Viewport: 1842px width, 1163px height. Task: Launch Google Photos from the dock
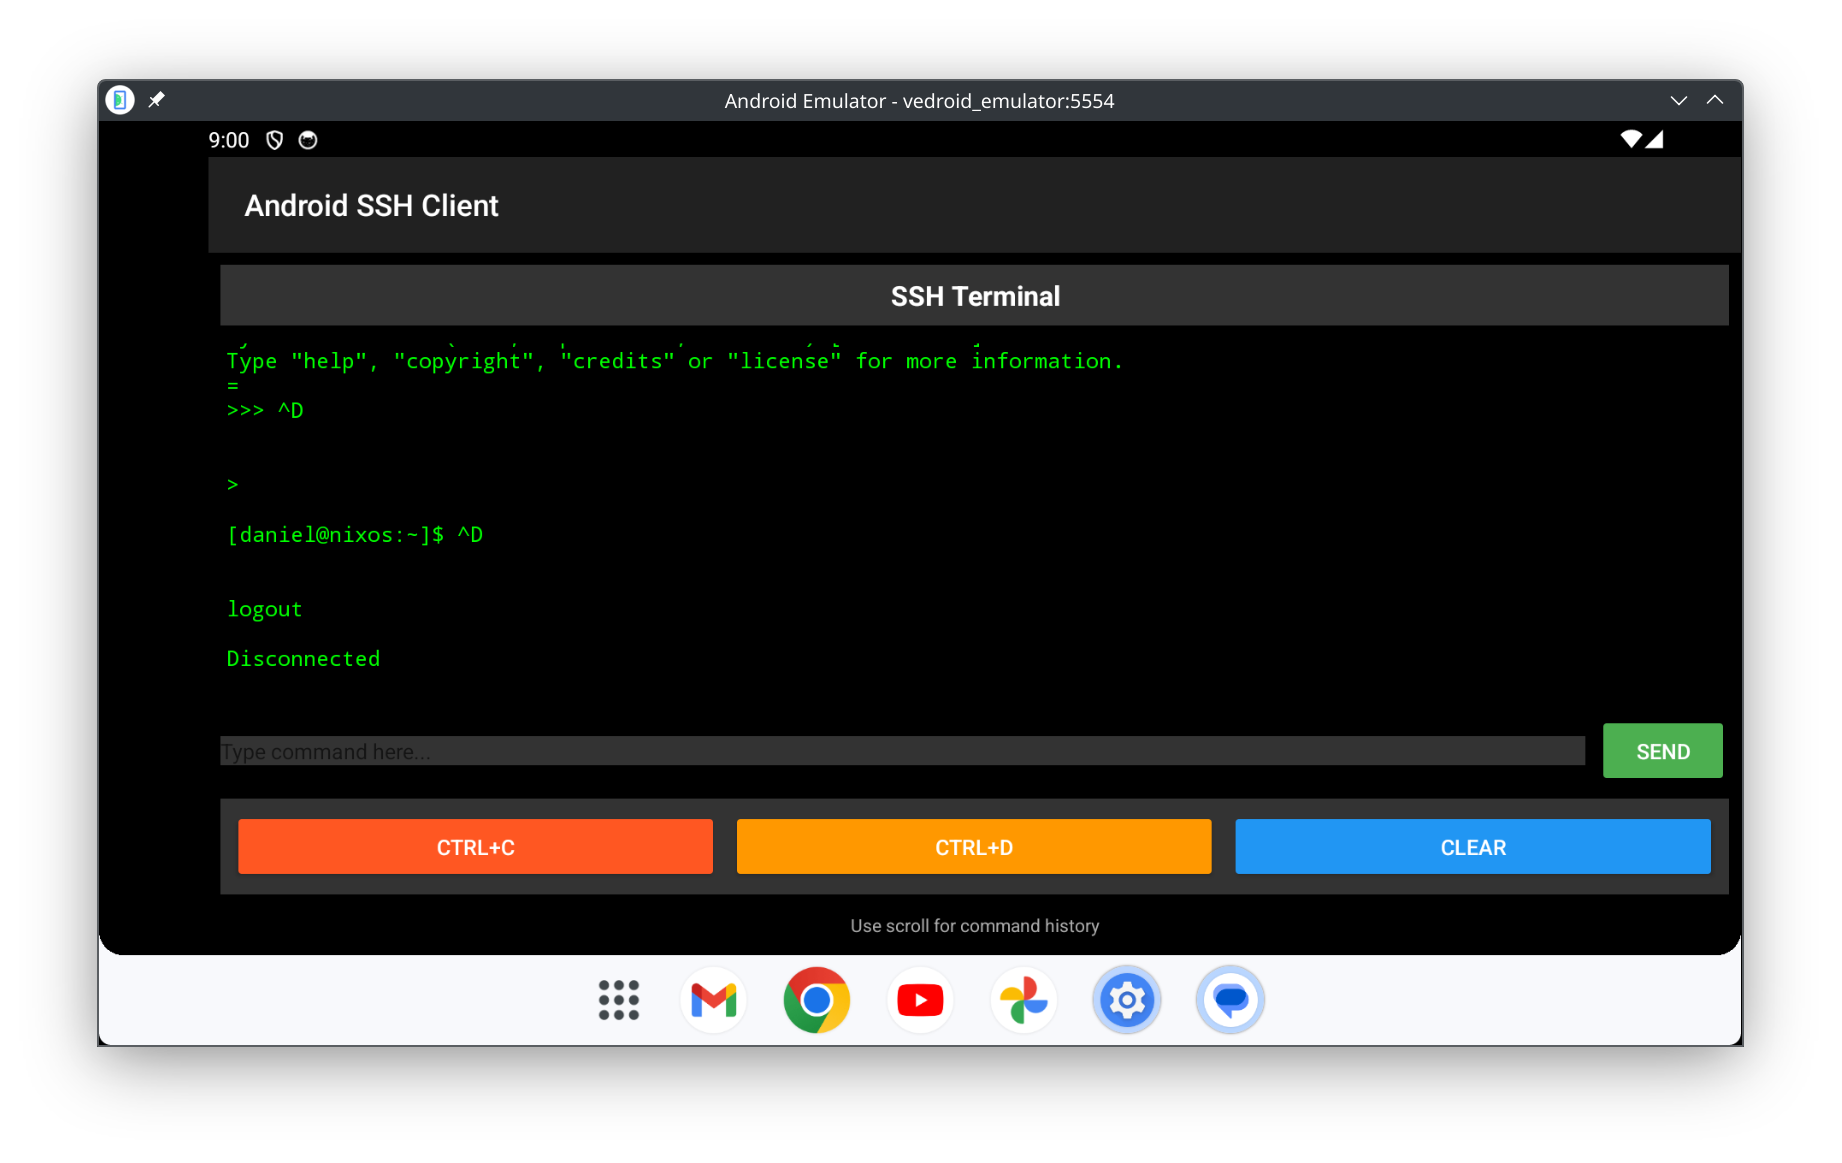[1023, 1000]
